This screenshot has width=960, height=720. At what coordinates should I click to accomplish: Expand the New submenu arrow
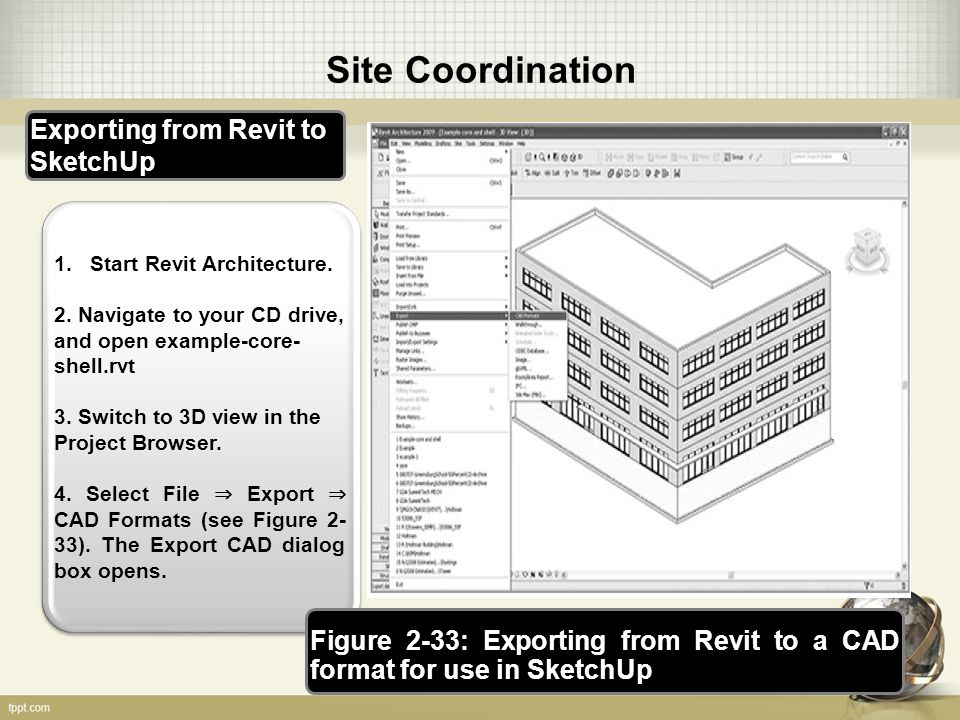tap(506, 152)
